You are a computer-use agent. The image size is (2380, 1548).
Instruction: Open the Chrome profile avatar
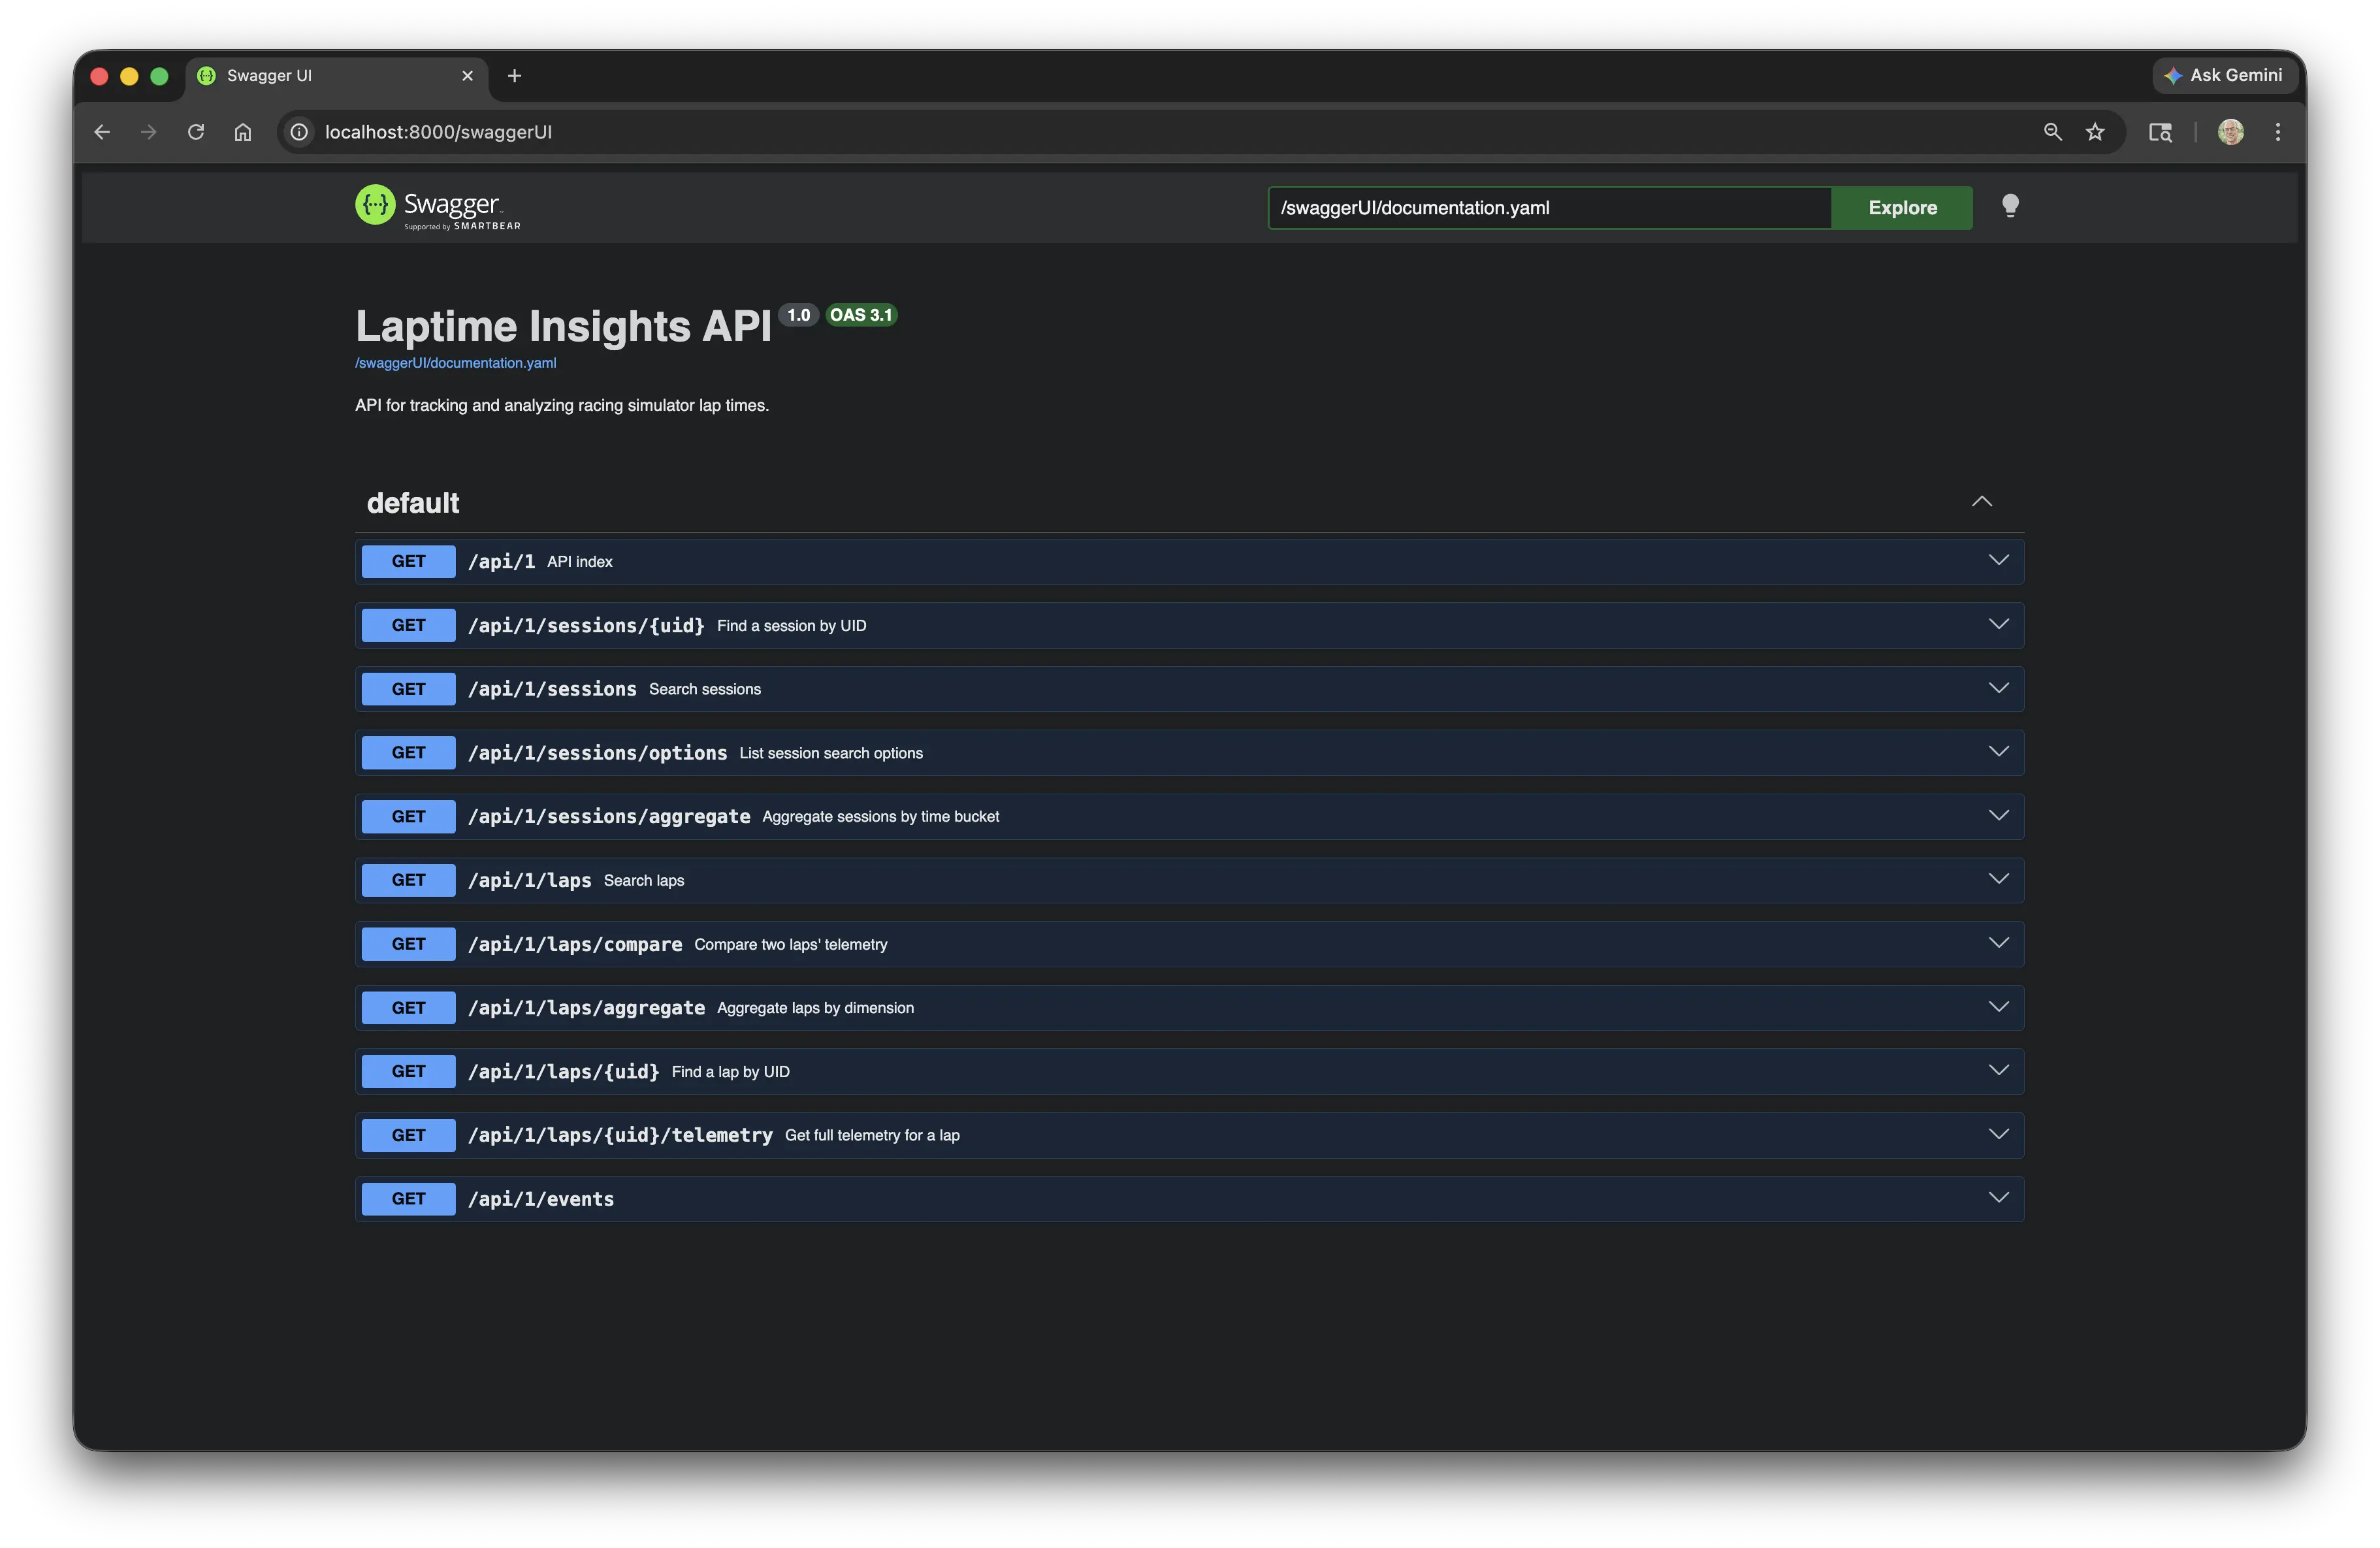tap(2231, 132)
